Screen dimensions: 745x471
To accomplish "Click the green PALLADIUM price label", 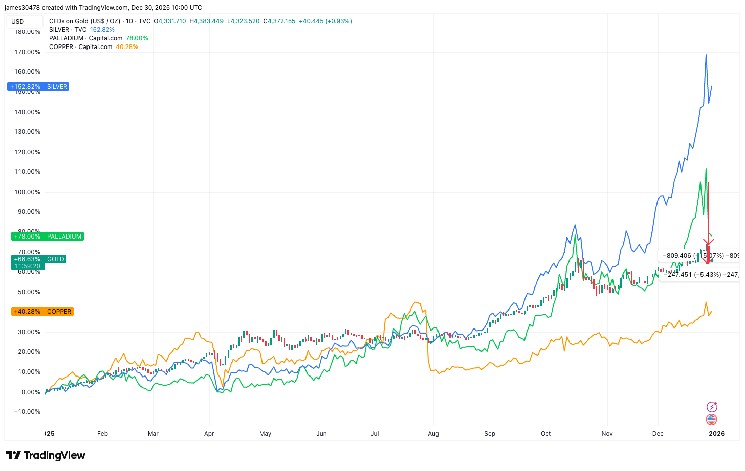I will [47, 236].
